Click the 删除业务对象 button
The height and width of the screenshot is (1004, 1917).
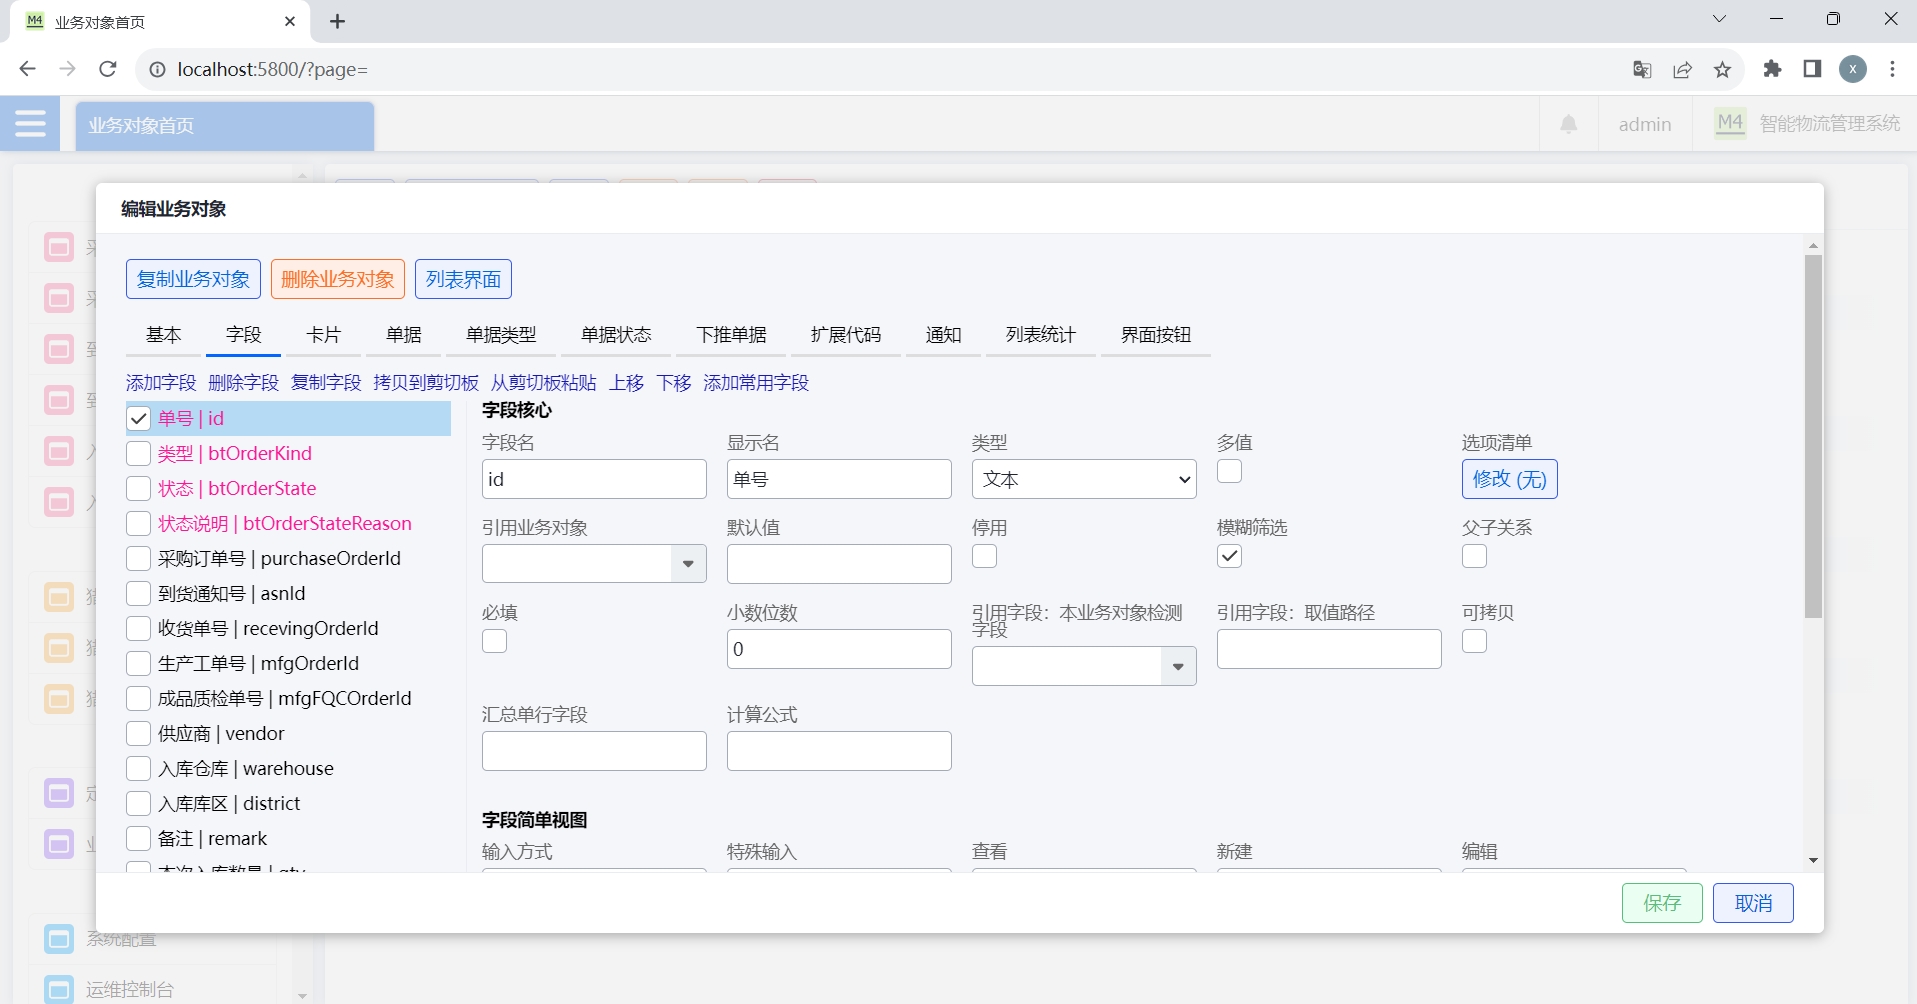click(338, 279)
